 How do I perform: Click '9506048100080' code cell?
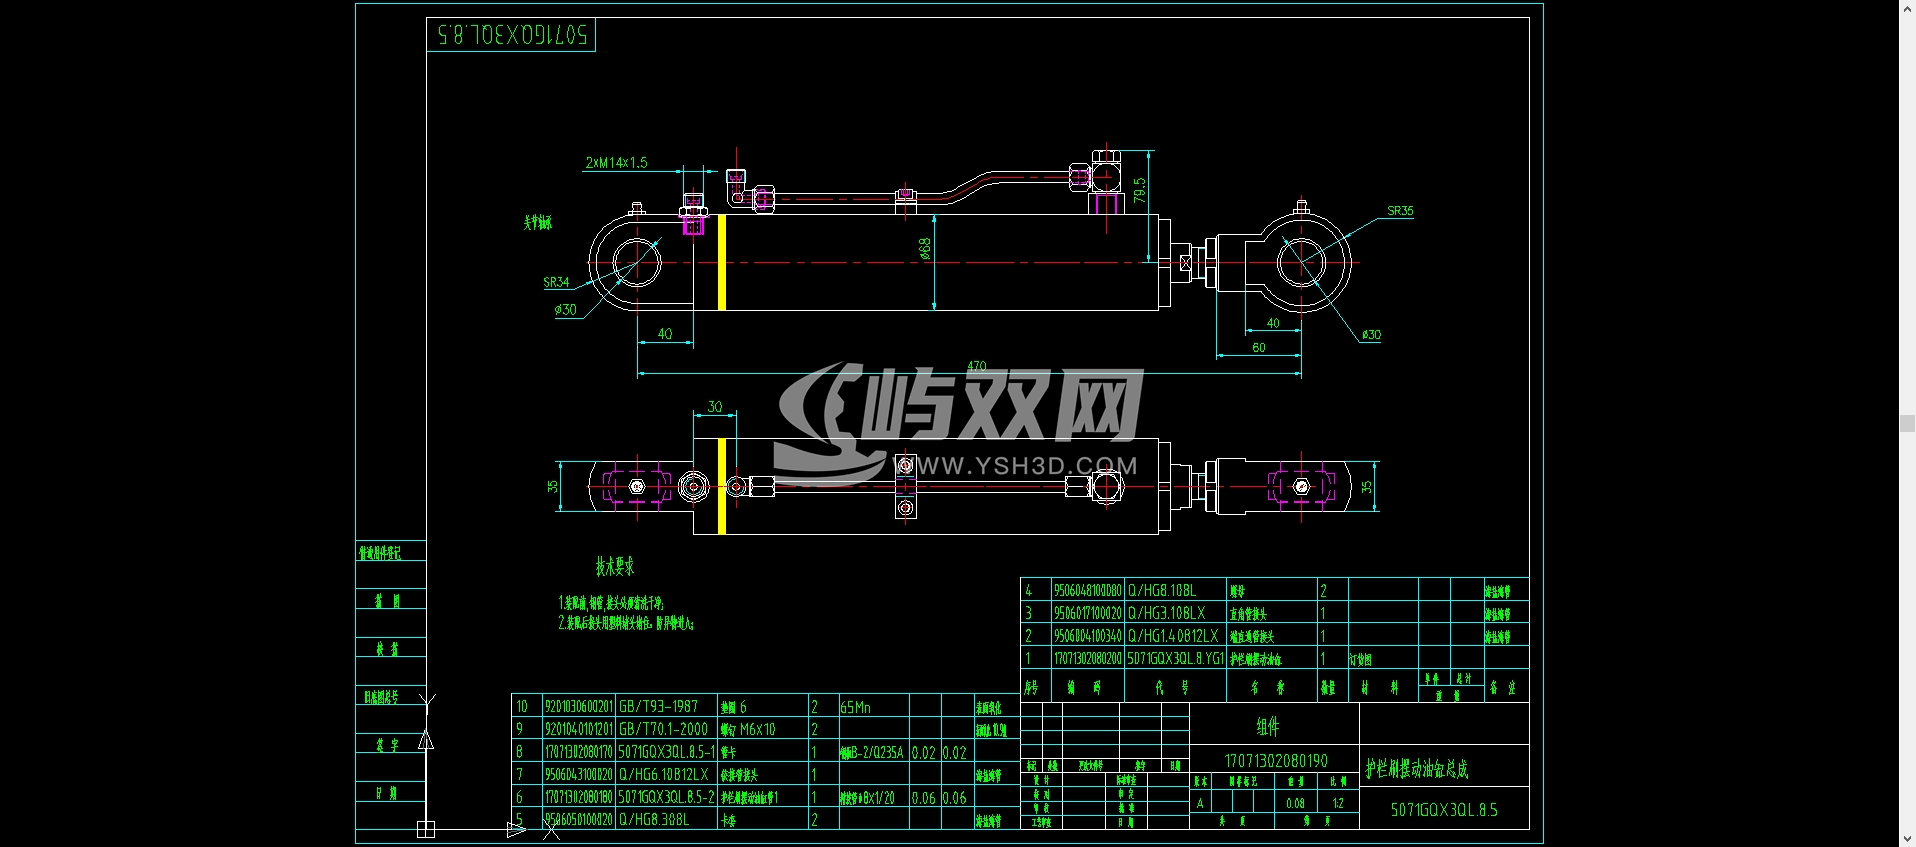coord(1088,591)
